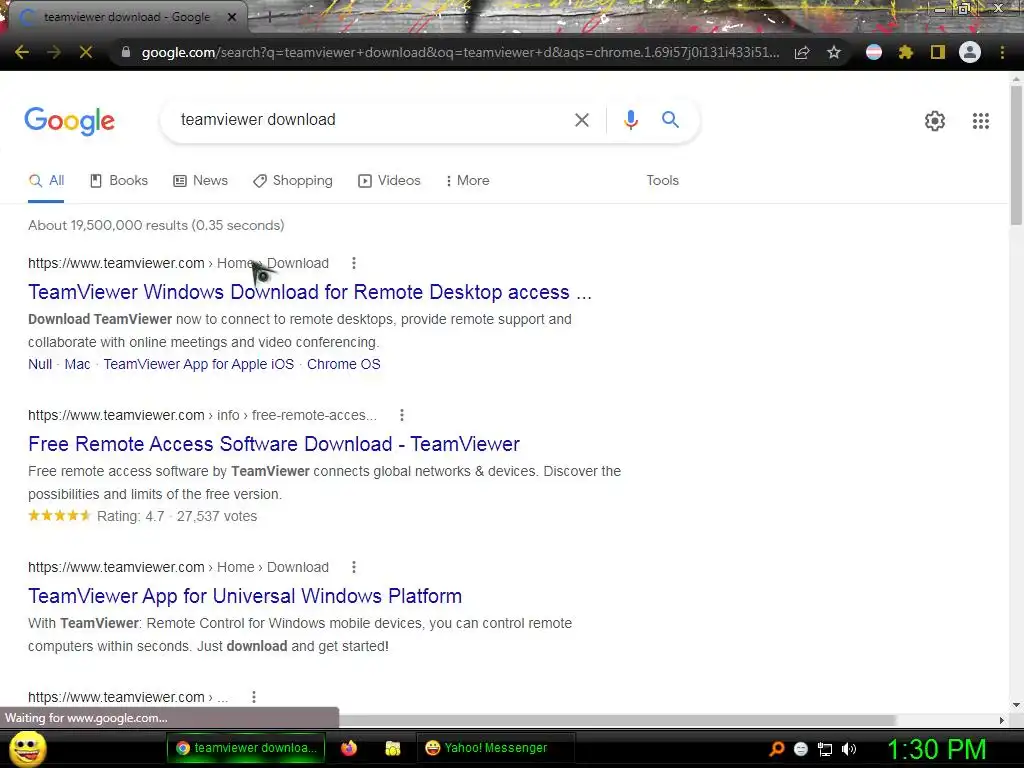The image size is (1024, 768).
Task: Follow the Mac sitelink
Action: [77, 364]
